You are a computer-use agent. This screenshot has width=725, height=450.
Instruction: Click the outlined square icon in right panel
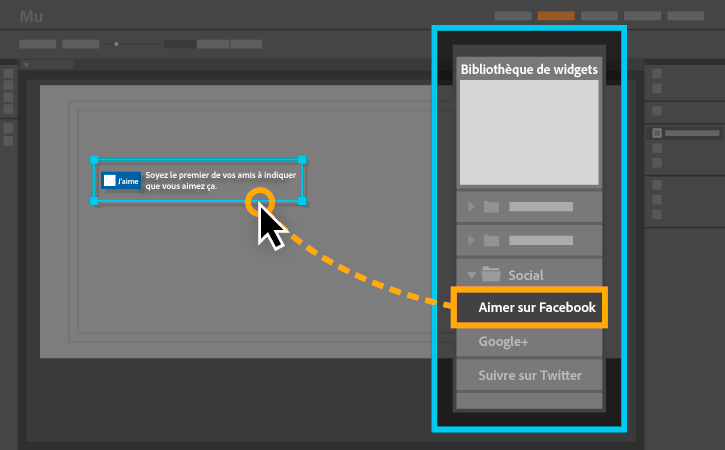657,133
